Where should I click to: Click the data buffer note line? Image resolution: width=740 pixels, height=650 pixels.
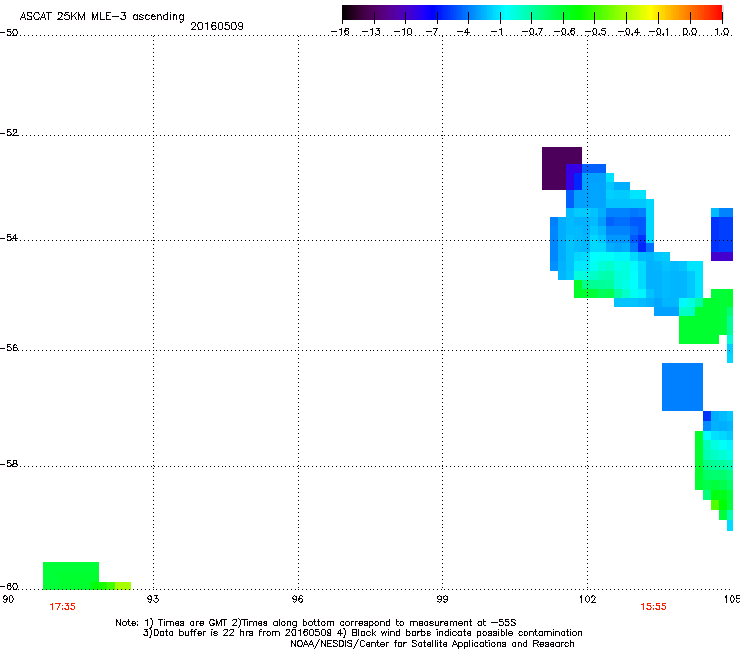coord(362,633)
